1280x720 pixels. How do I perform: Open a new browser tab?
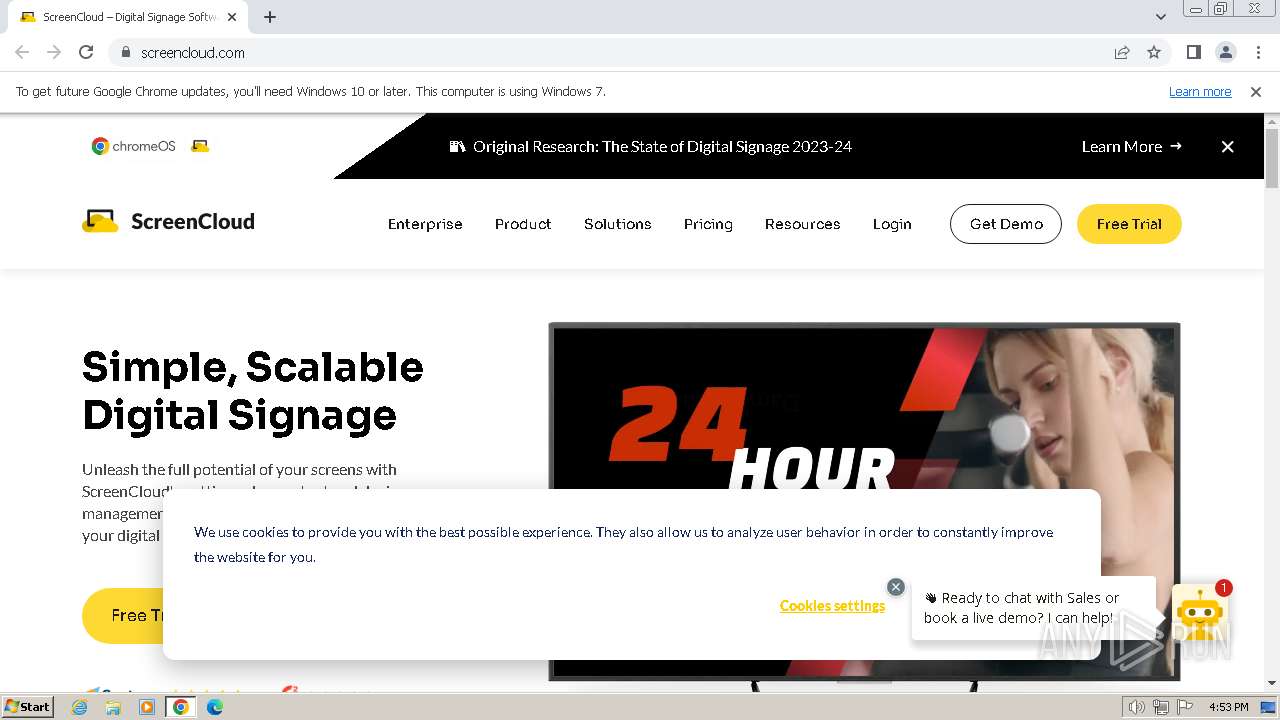pos(270,17)
